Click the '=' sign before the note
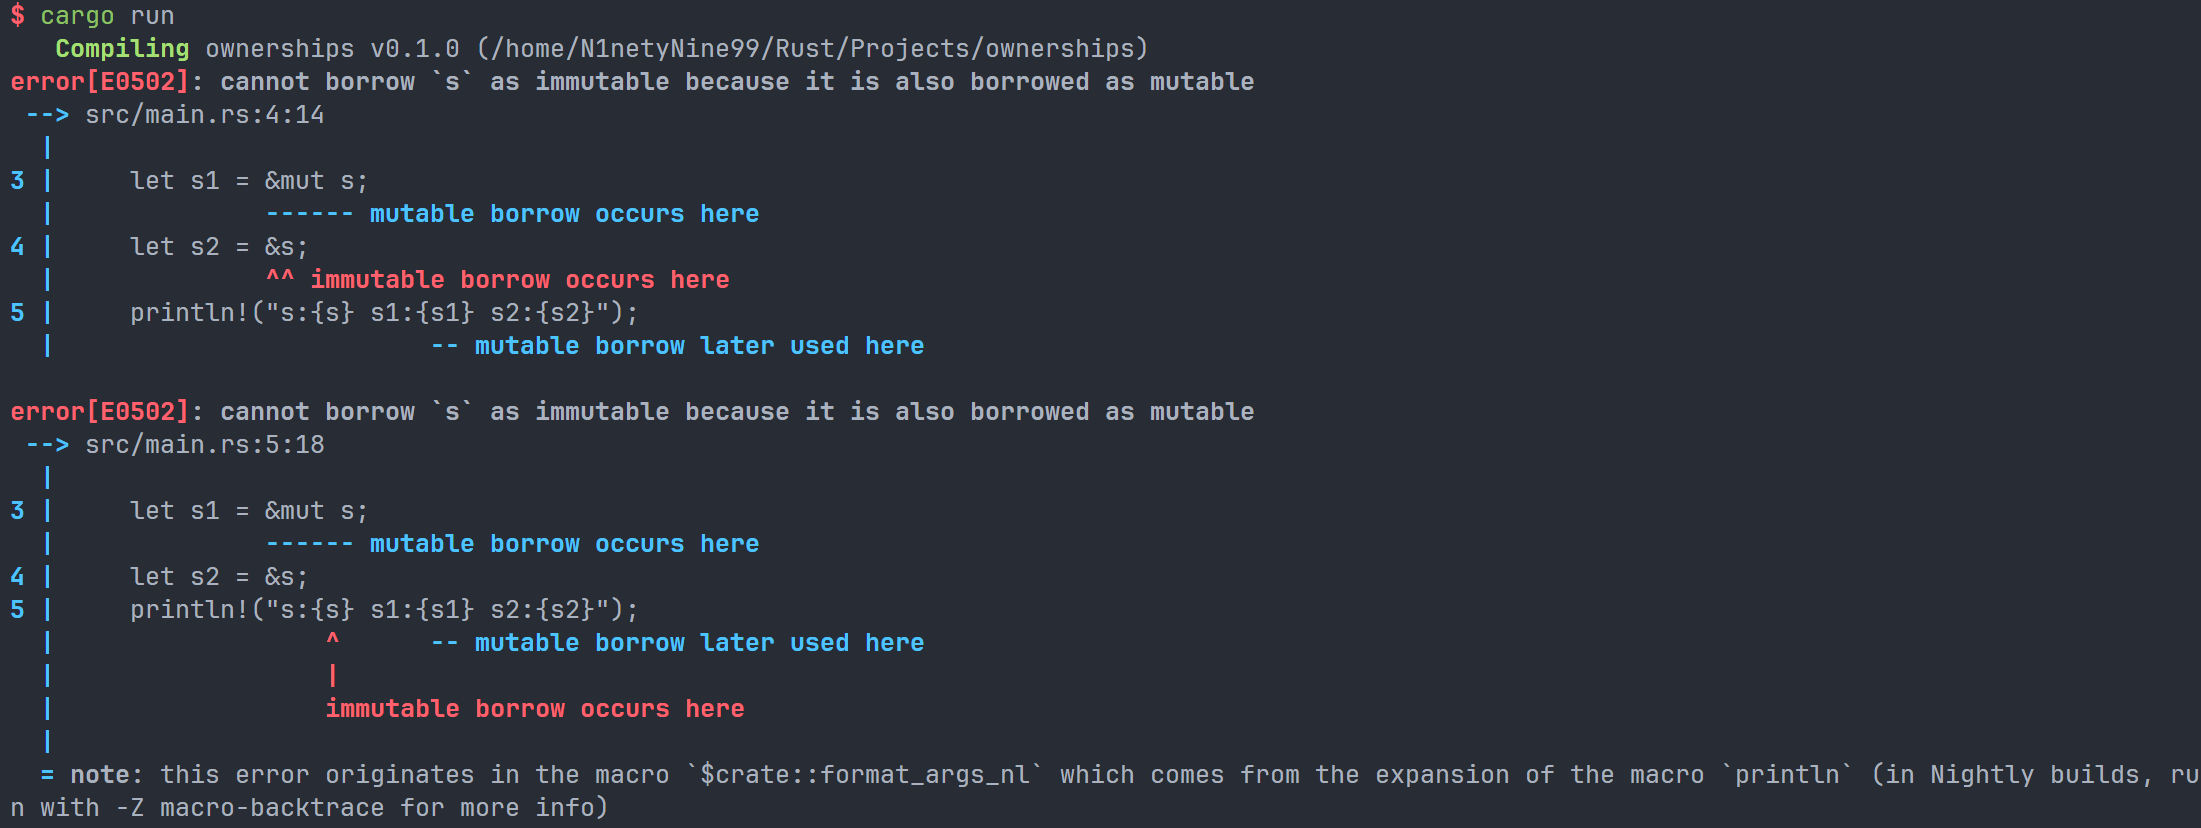2201x828 pixels. click(x=47, y=775)
